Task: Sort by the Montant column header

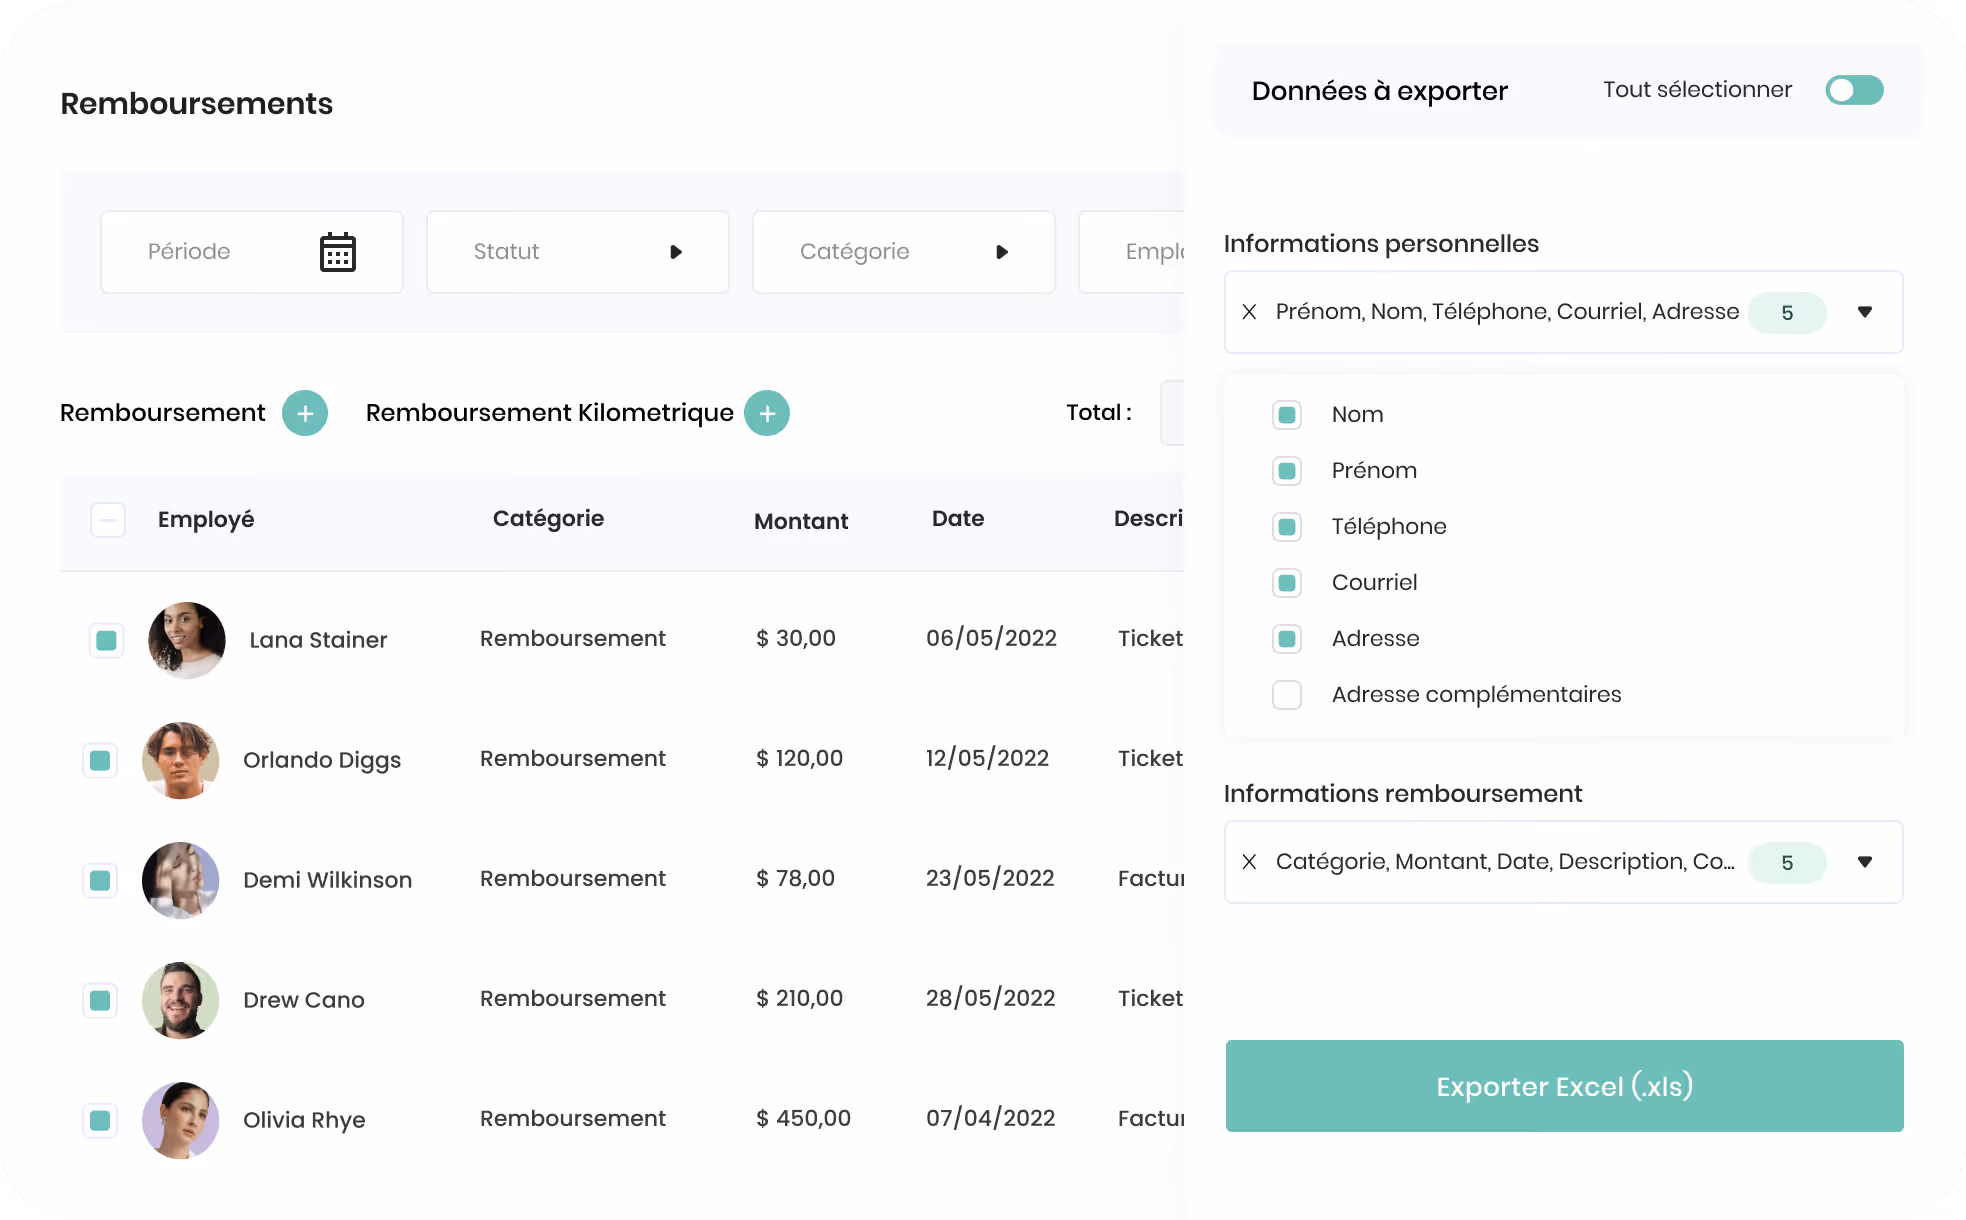Action: [x=801, y=521]
